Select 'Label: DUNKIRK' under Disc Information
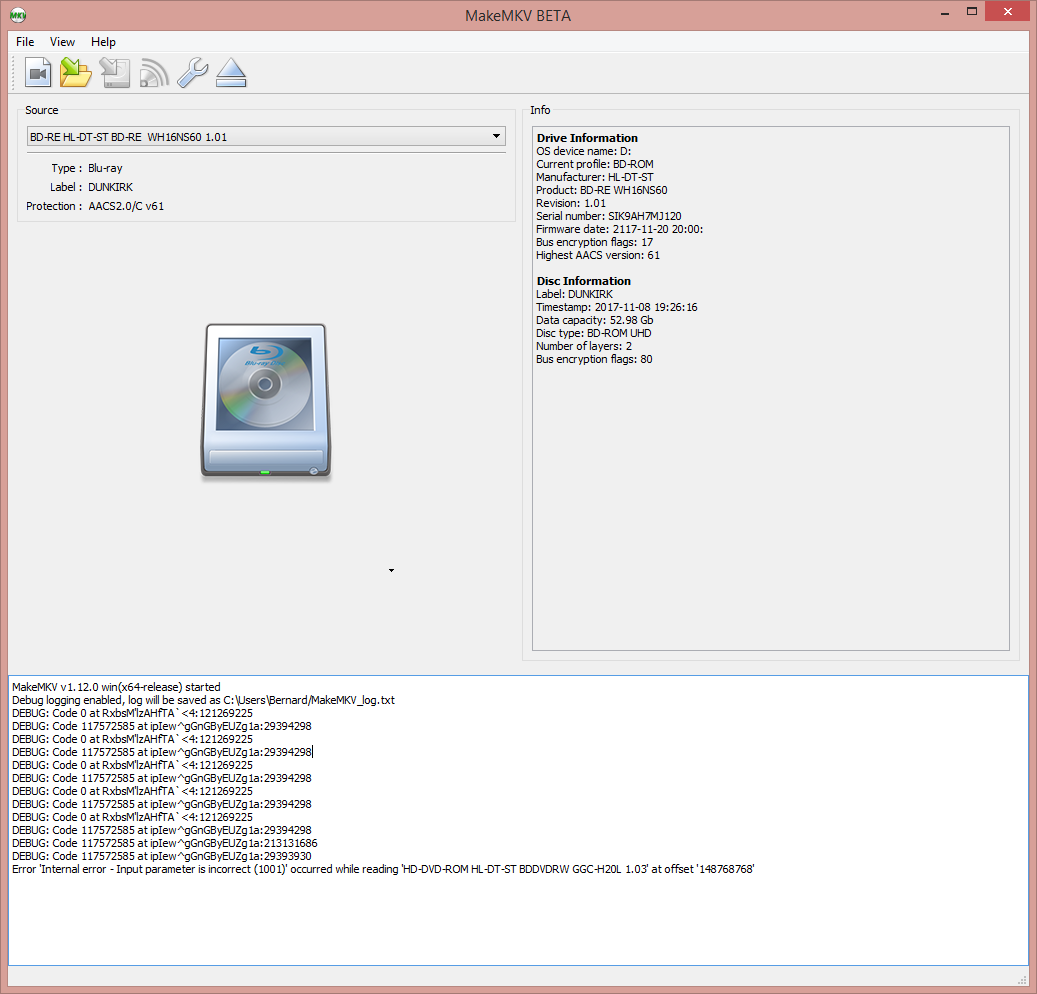 coord(575,294)
